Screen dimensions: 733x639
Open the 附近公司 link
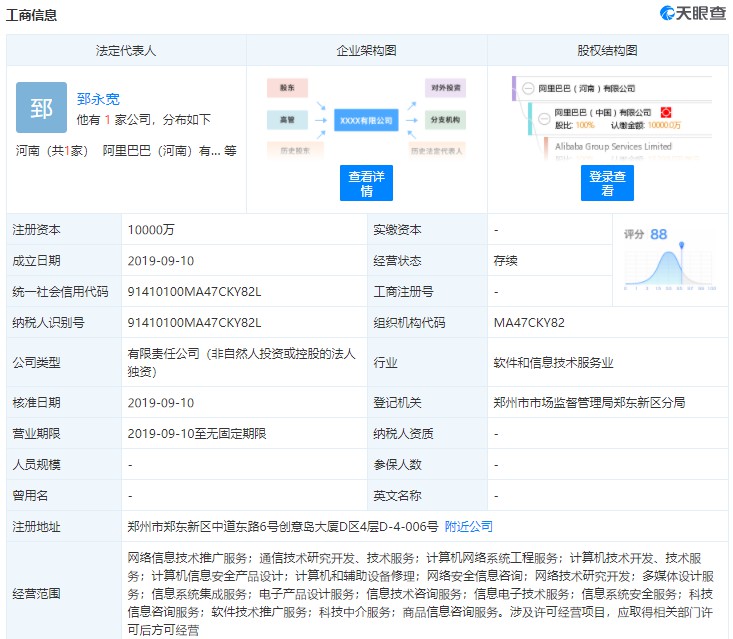pos(468,526)
